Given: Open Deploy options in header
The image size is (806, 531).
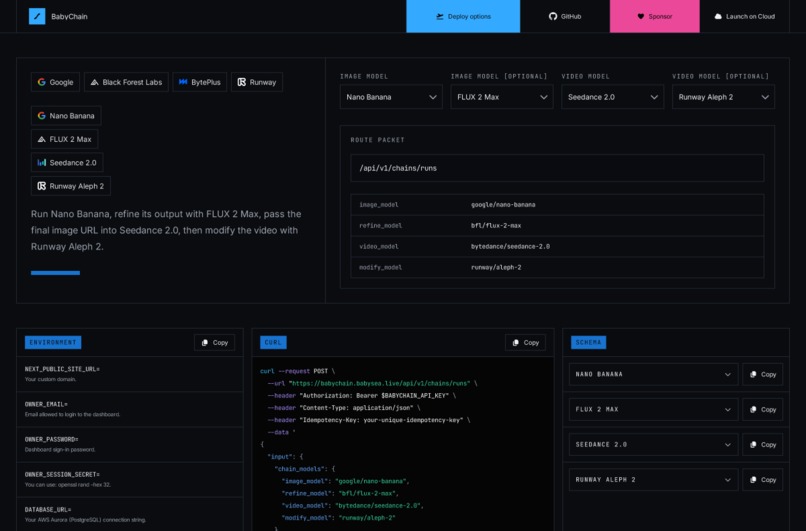Looking at the screenshot, I should point(463,16).
